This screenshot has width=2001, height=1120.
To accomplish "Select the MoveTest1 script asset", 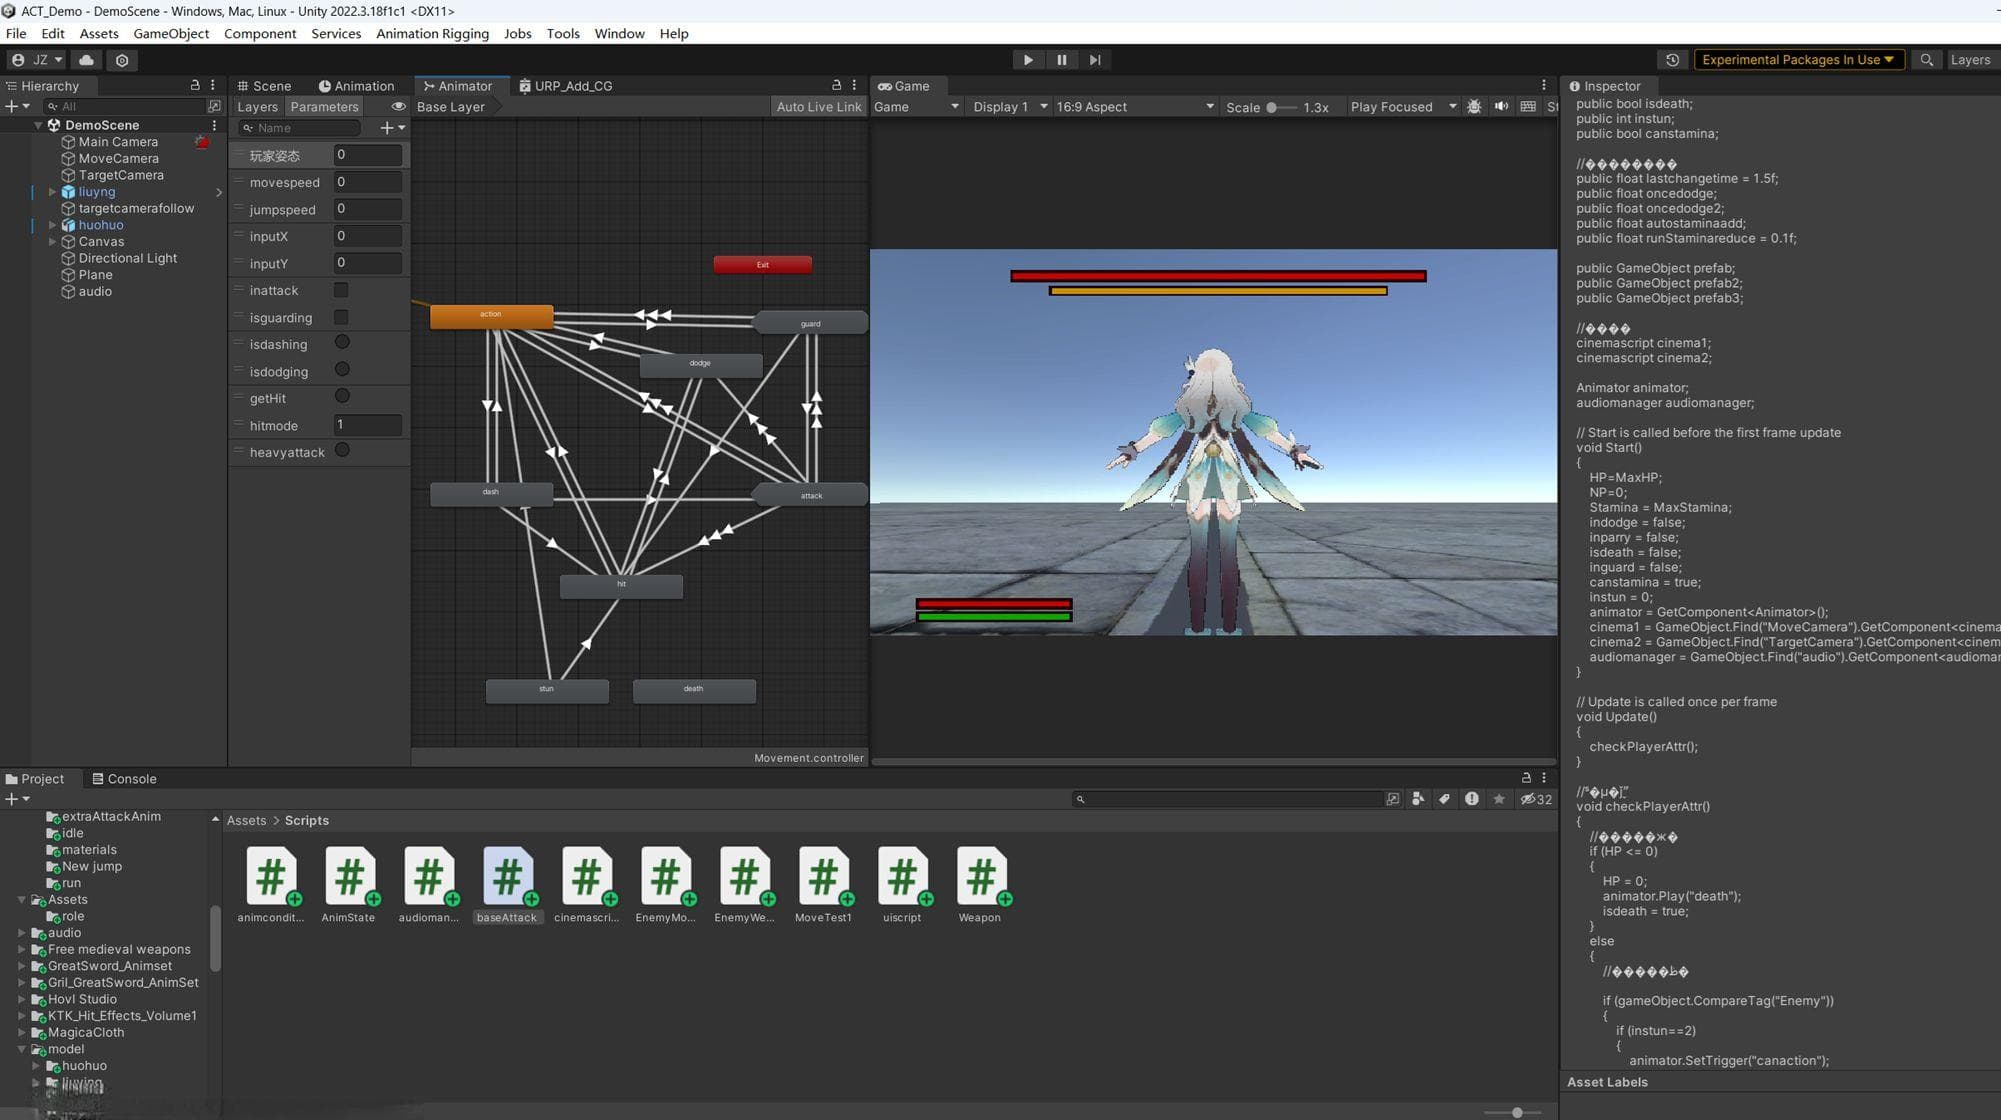I will point(823,885).
